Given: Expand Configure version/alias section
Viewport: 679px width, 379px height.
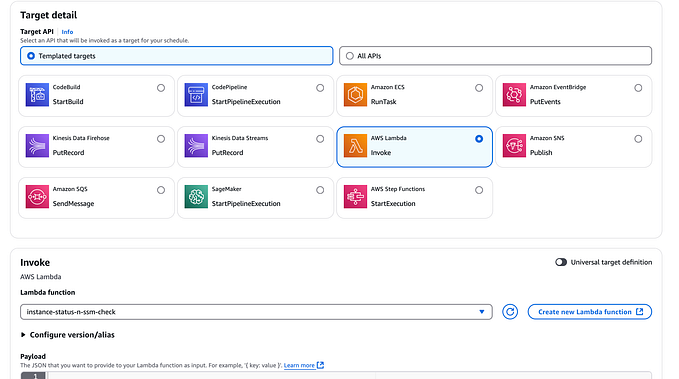Looking at the screenshot, I should 68,335.
